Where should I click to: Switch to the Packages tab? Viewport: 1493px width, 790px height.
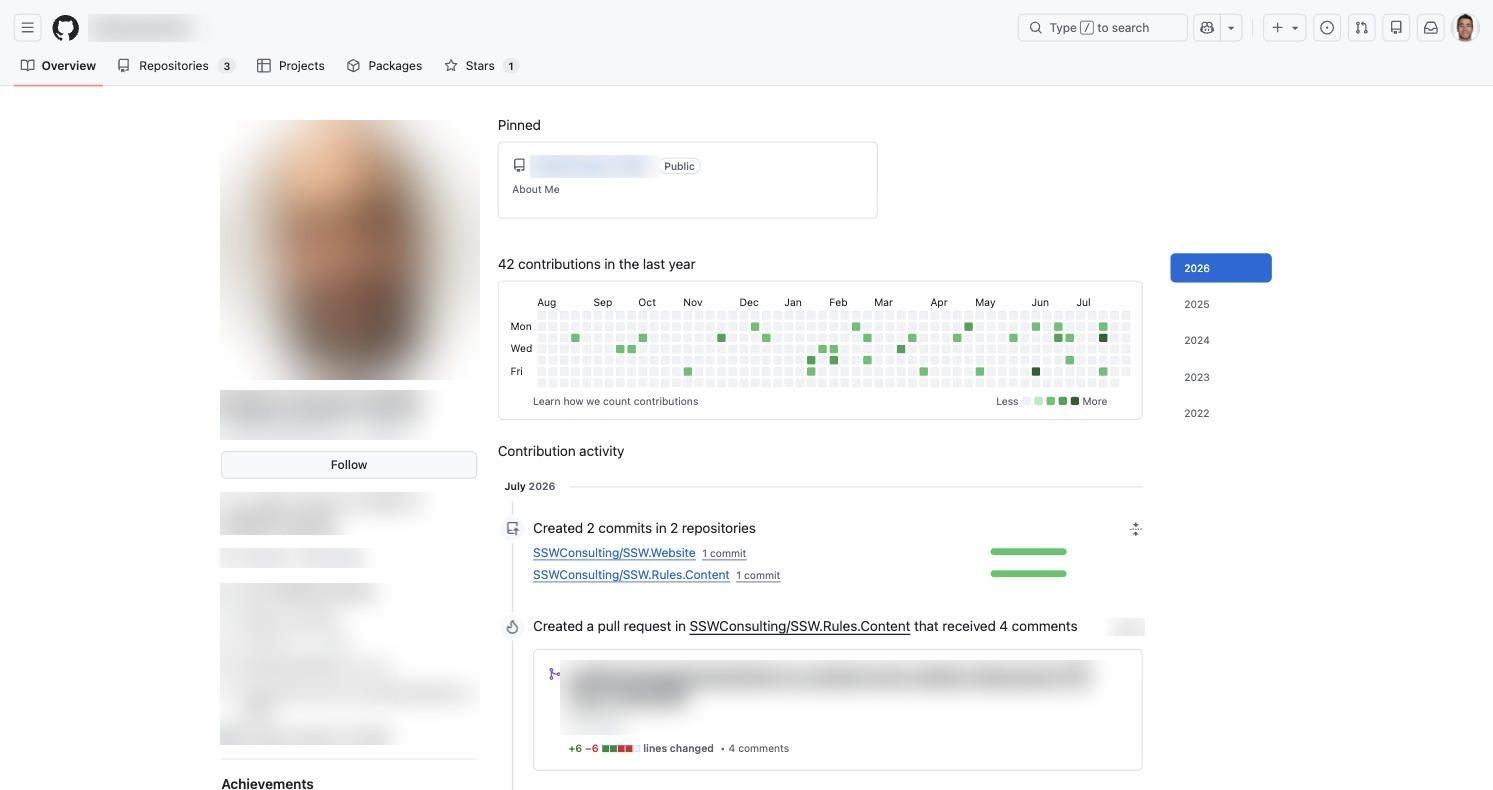point(384,66)
